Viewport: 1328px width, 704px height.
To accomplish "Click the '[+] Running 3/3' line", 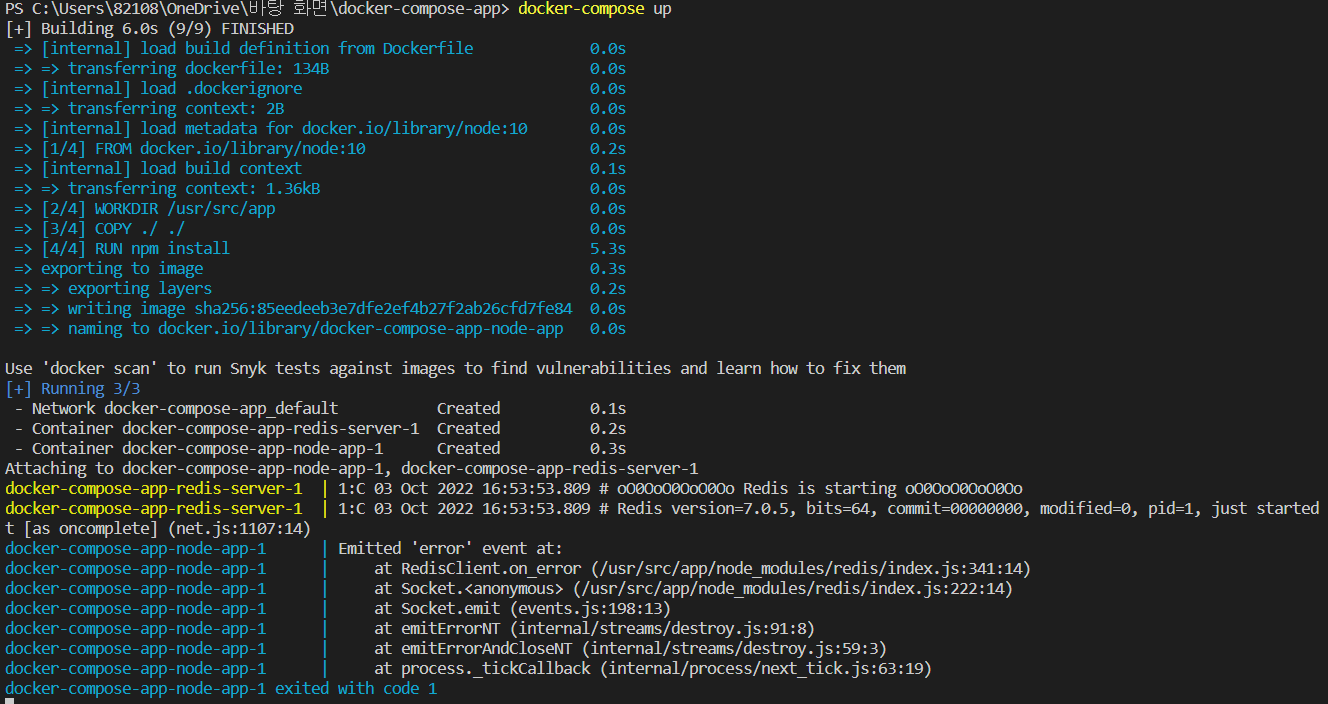I will coord(73,389).
